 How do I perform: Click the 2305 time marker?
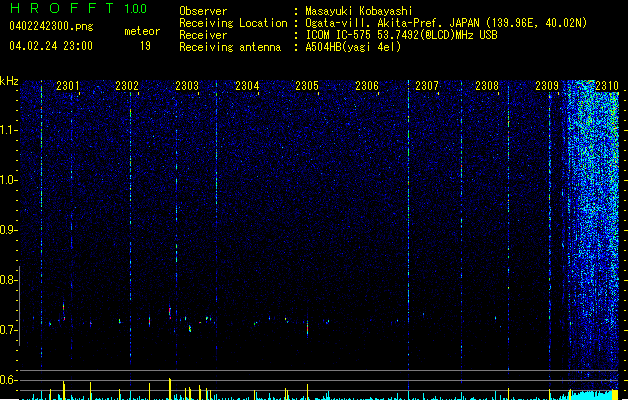tap(307, 86)
